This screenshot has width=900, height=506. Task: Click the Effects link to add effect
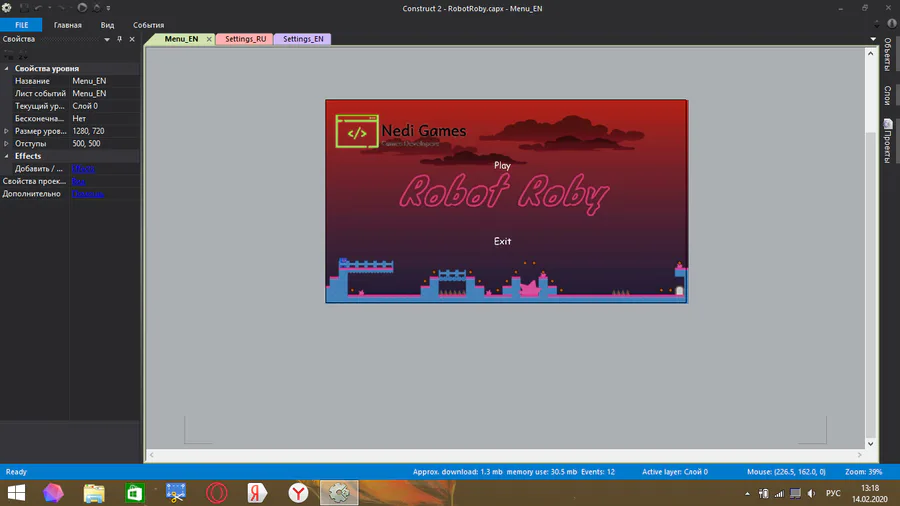point(83,169)
